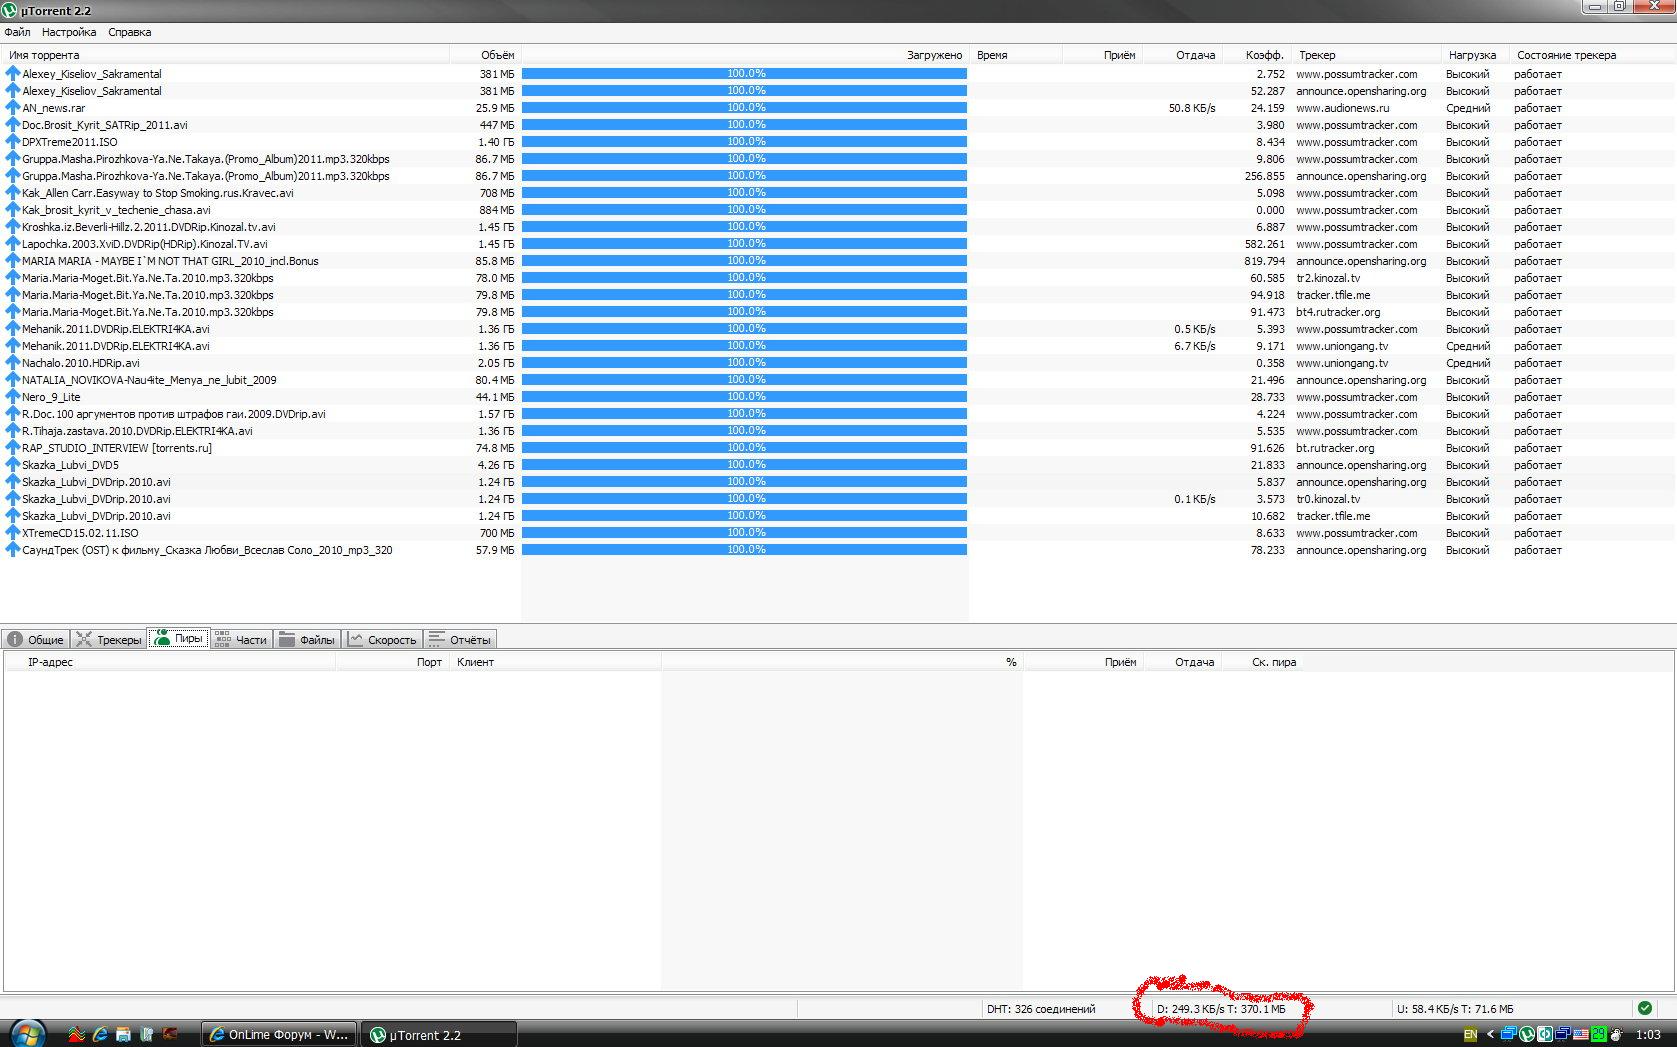Click the arrow icon of Nachalo.2010.HDRip.avi

[13, 363]
